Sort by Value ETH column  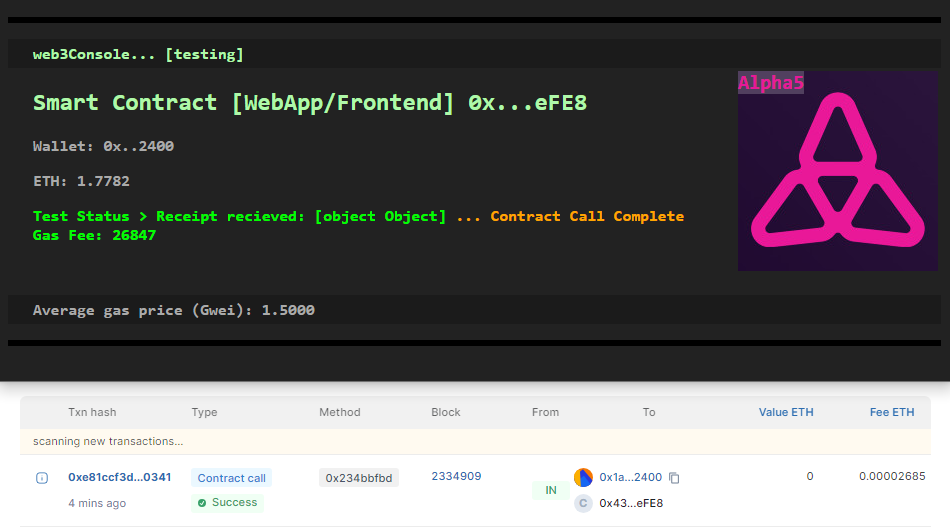click(786, 412)
